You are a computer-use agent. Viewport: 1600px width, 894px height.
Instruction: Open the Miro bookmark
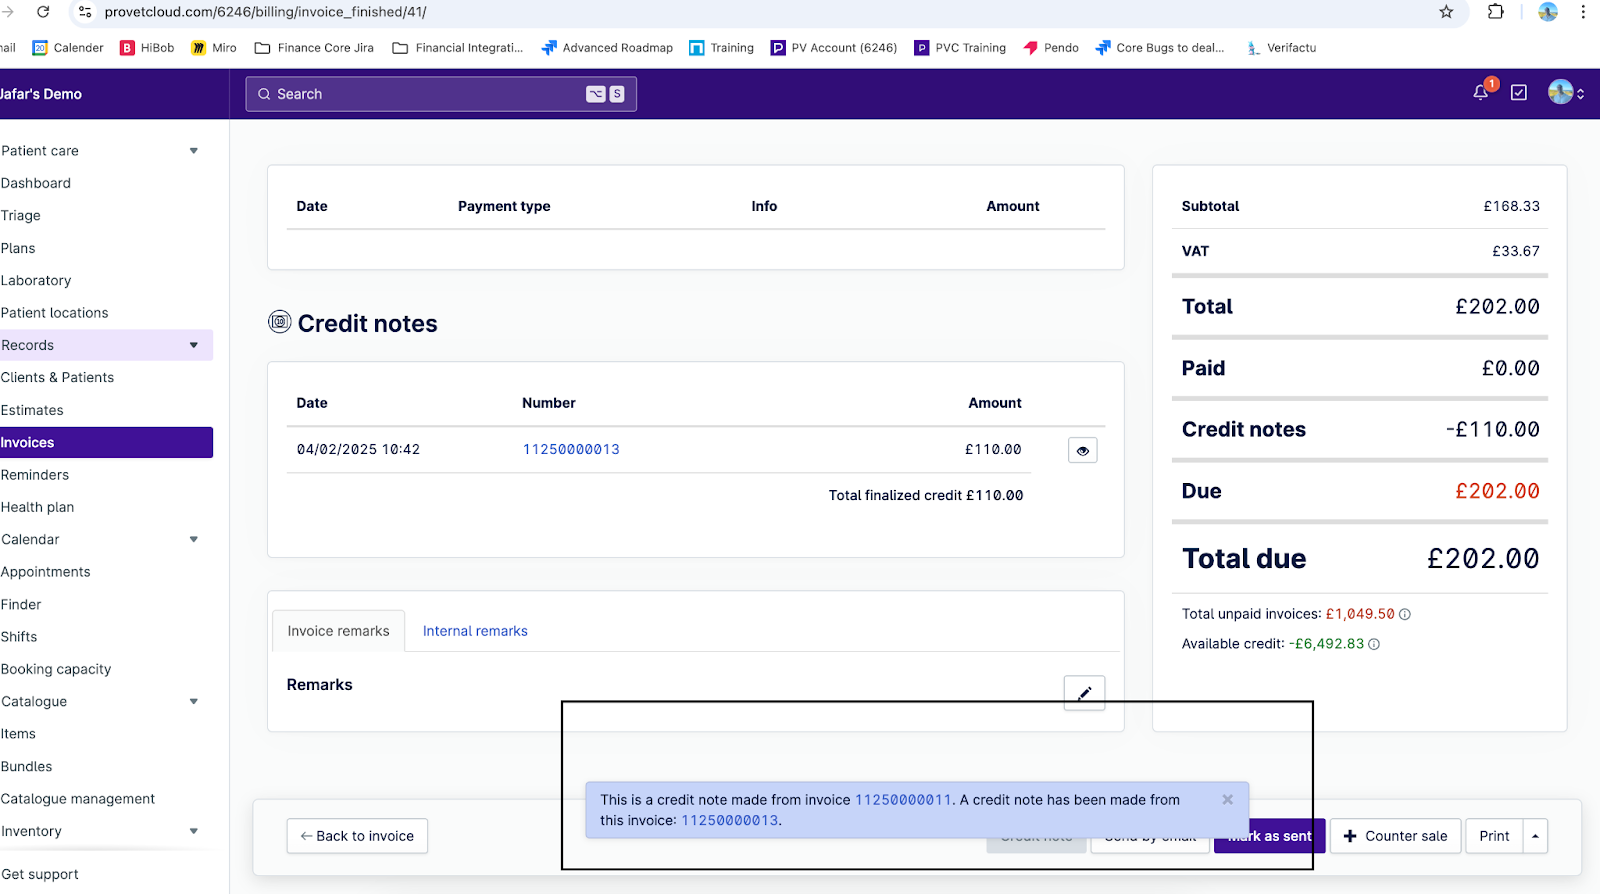(x=214, y=48)
